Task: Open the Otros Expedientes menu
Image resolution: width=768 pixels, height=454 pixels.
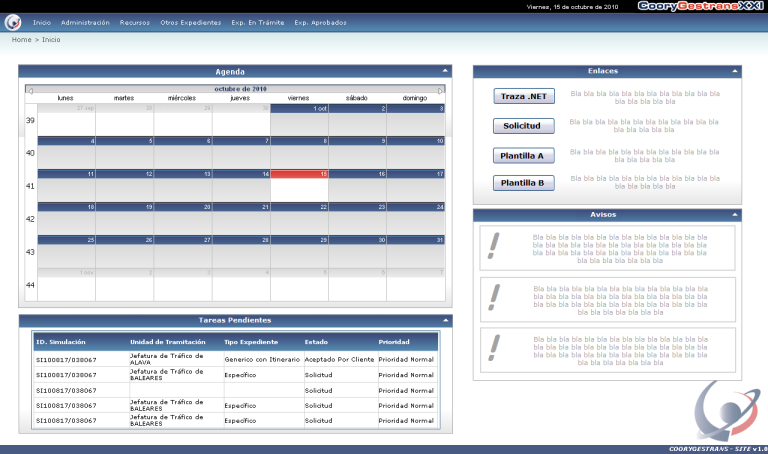Action: point(190,22)
